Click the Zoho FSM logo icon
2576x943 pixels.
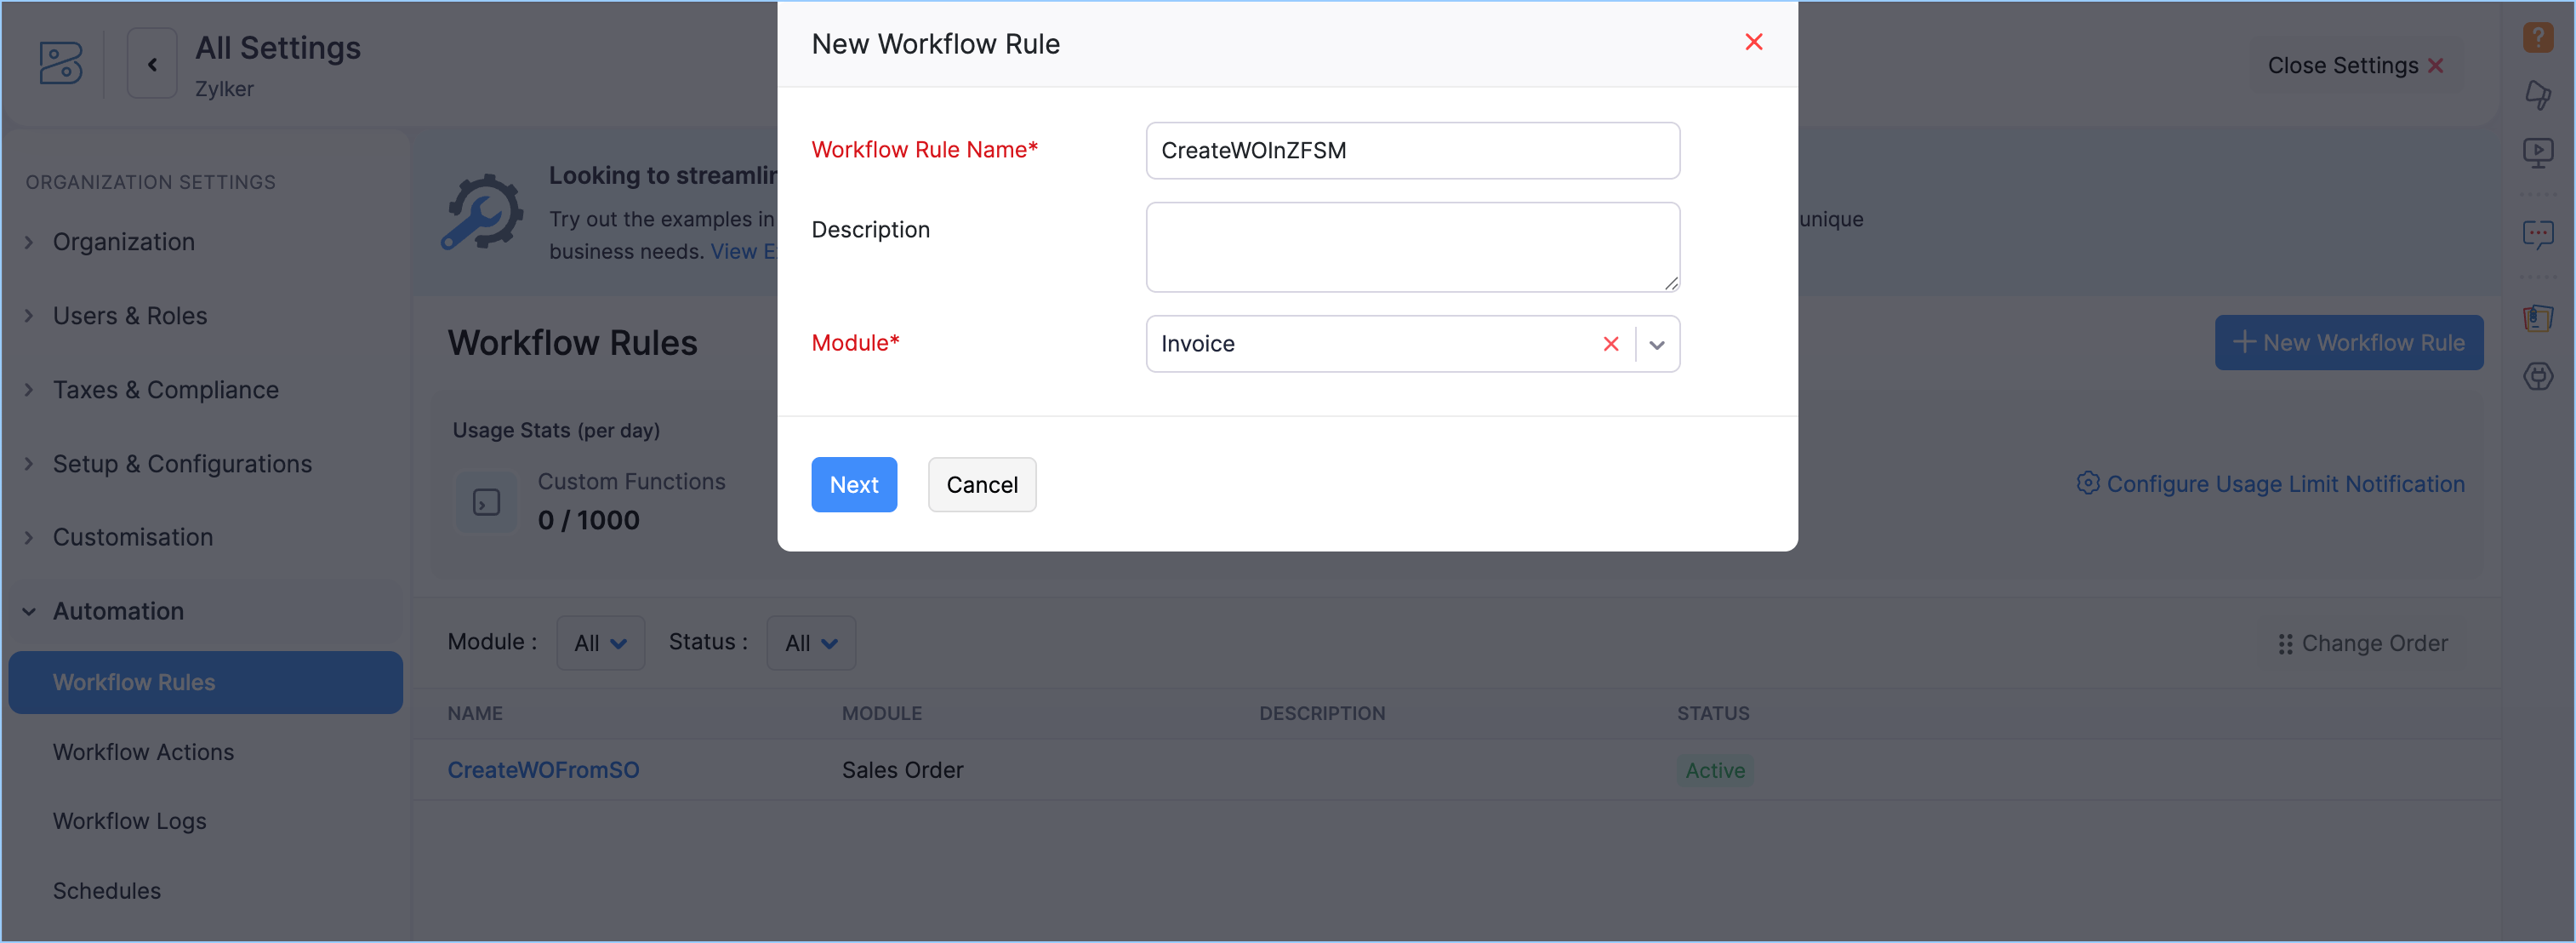tap(60, 63)
